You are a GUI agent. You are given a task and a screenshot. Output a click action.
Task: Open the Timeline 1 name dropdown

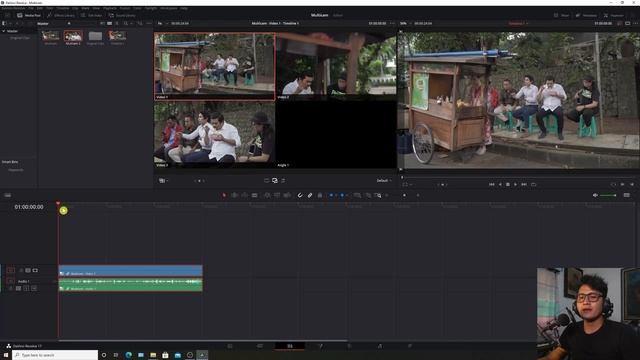coord(518,23)
